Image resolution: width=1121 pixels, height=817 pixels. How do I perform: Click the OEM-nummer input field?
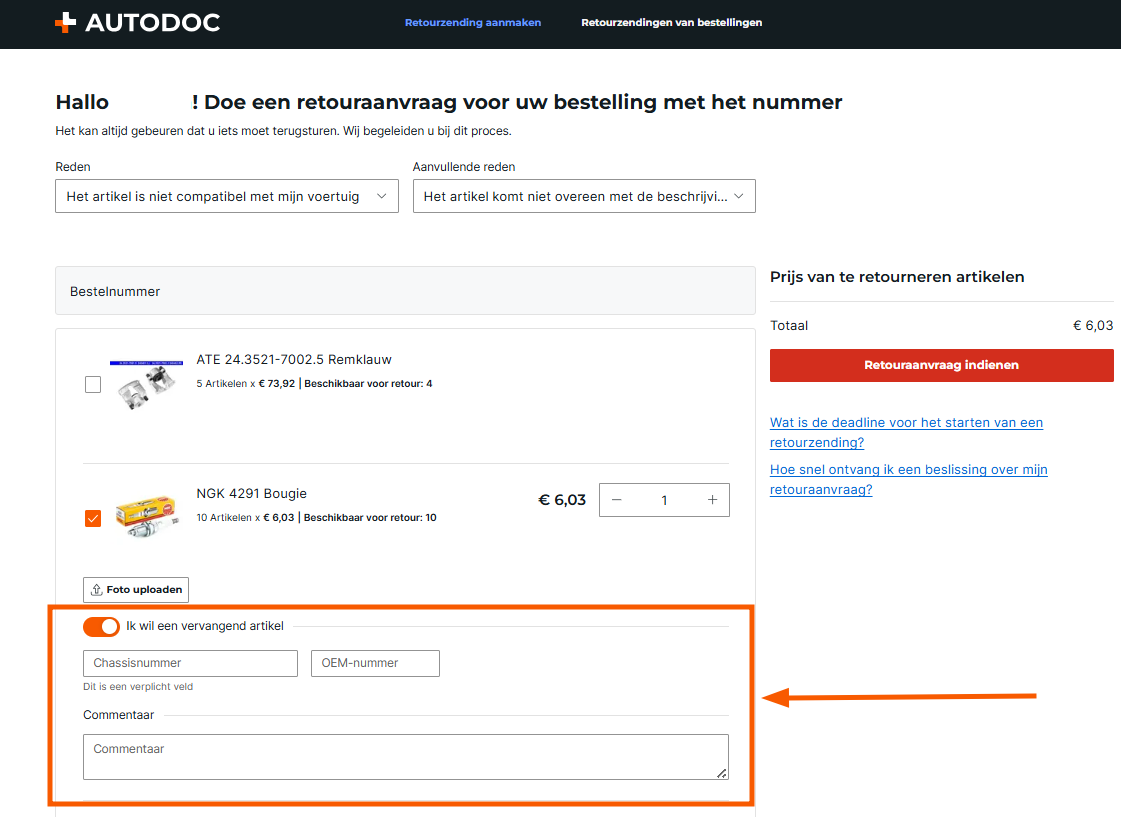pyautogui.click(x=375, y=663)
